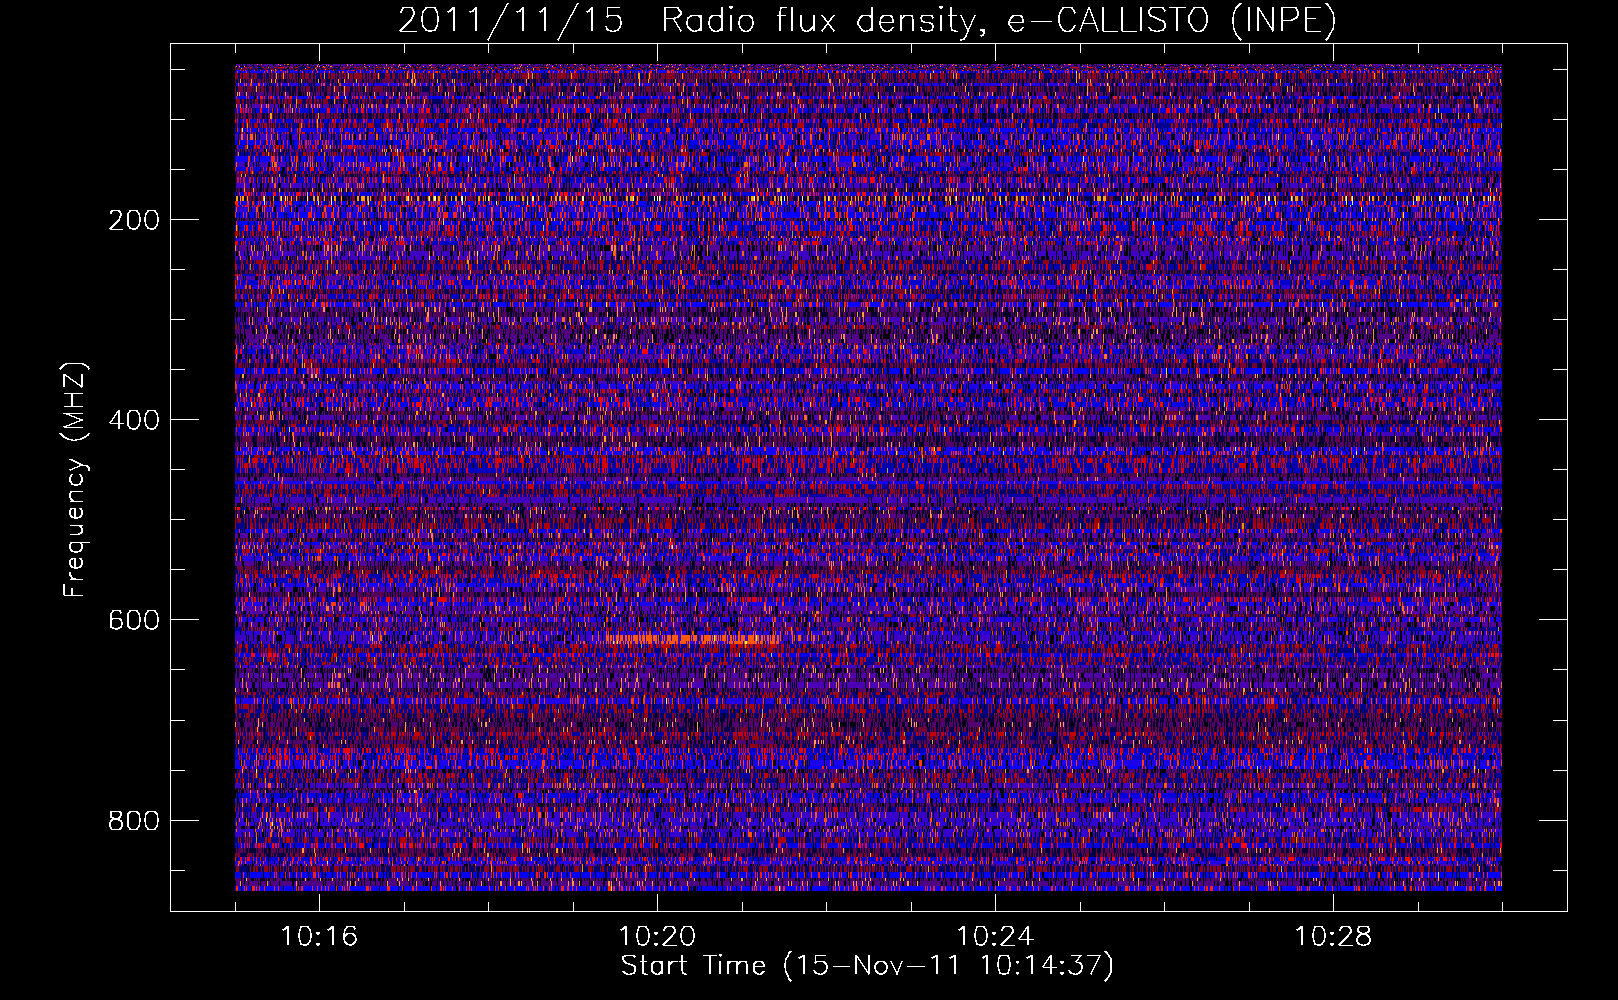Screen dimensions: 1618x1000
Task: Click the 800 frequency tick label
Action: click(134, 821)
